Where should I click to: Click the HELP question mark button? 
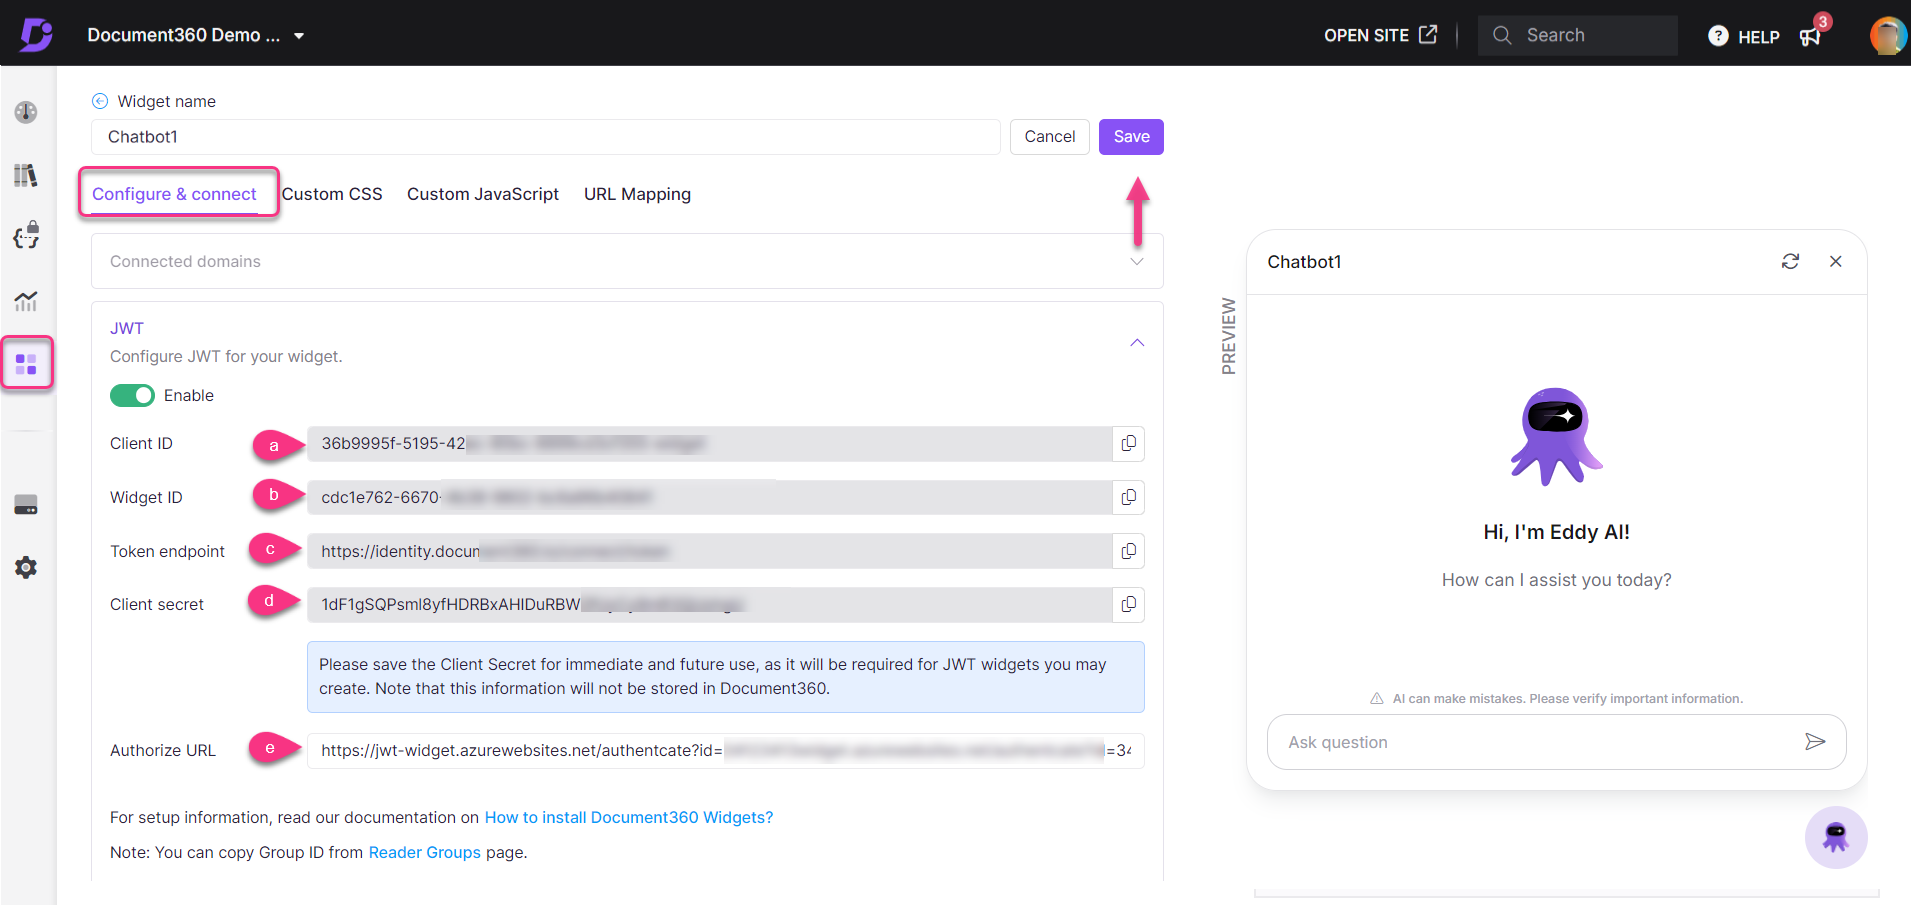point(1744,36)
